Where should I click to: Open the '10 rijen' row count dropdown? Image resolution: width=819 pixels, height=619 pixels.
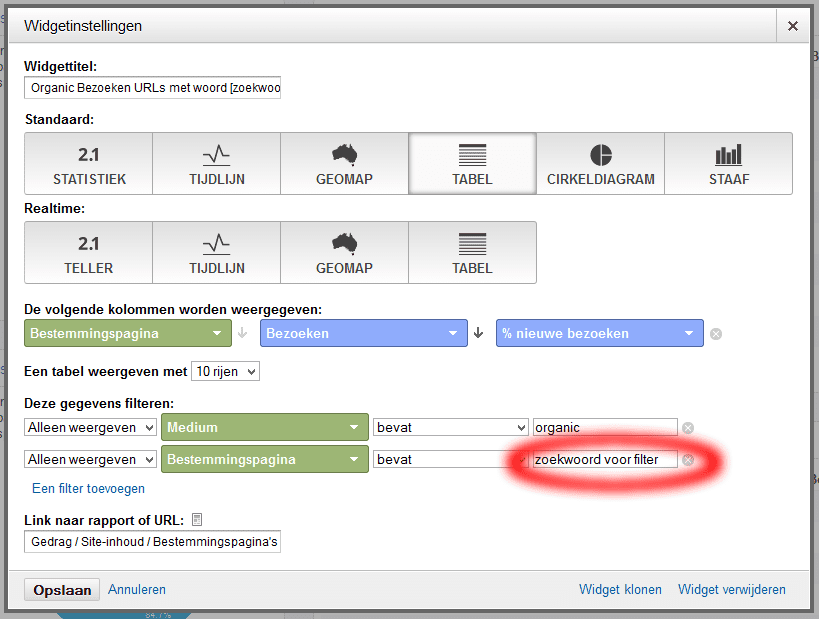pos(226,371)
